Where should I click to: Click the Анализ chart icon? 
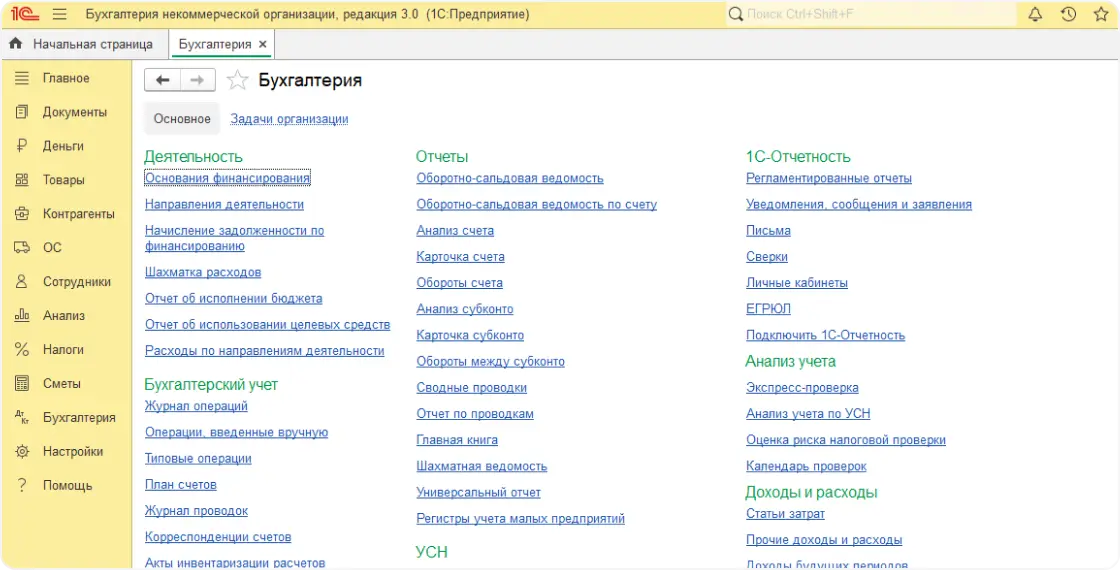22,315
